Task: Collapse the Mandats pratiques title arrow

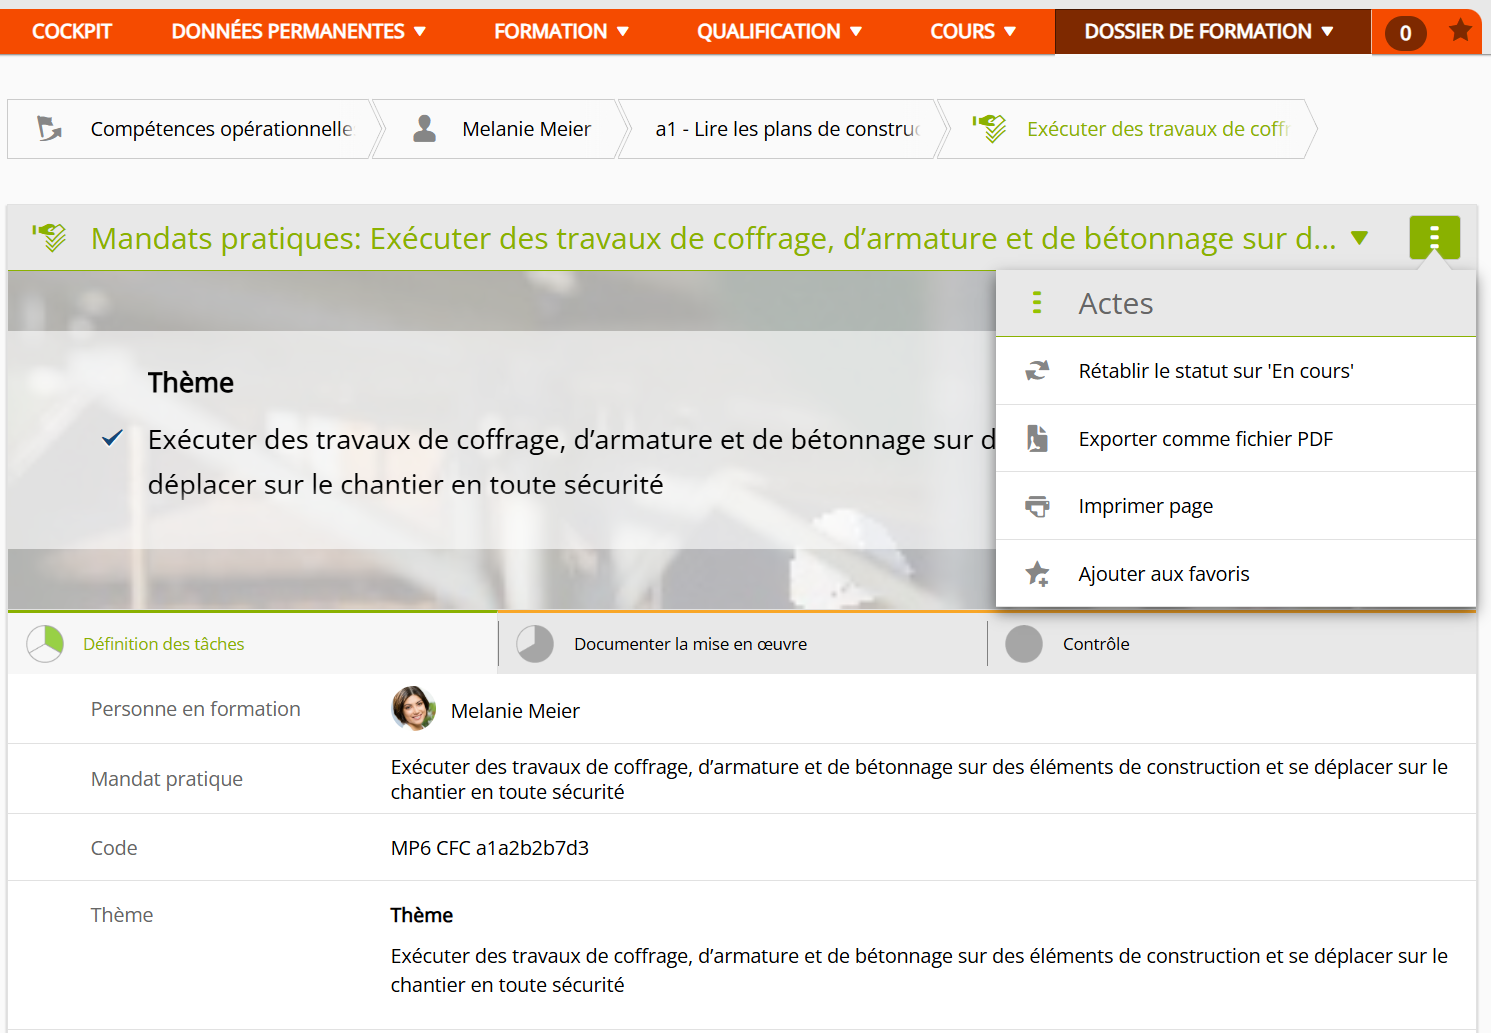Action: point(1359,238)
